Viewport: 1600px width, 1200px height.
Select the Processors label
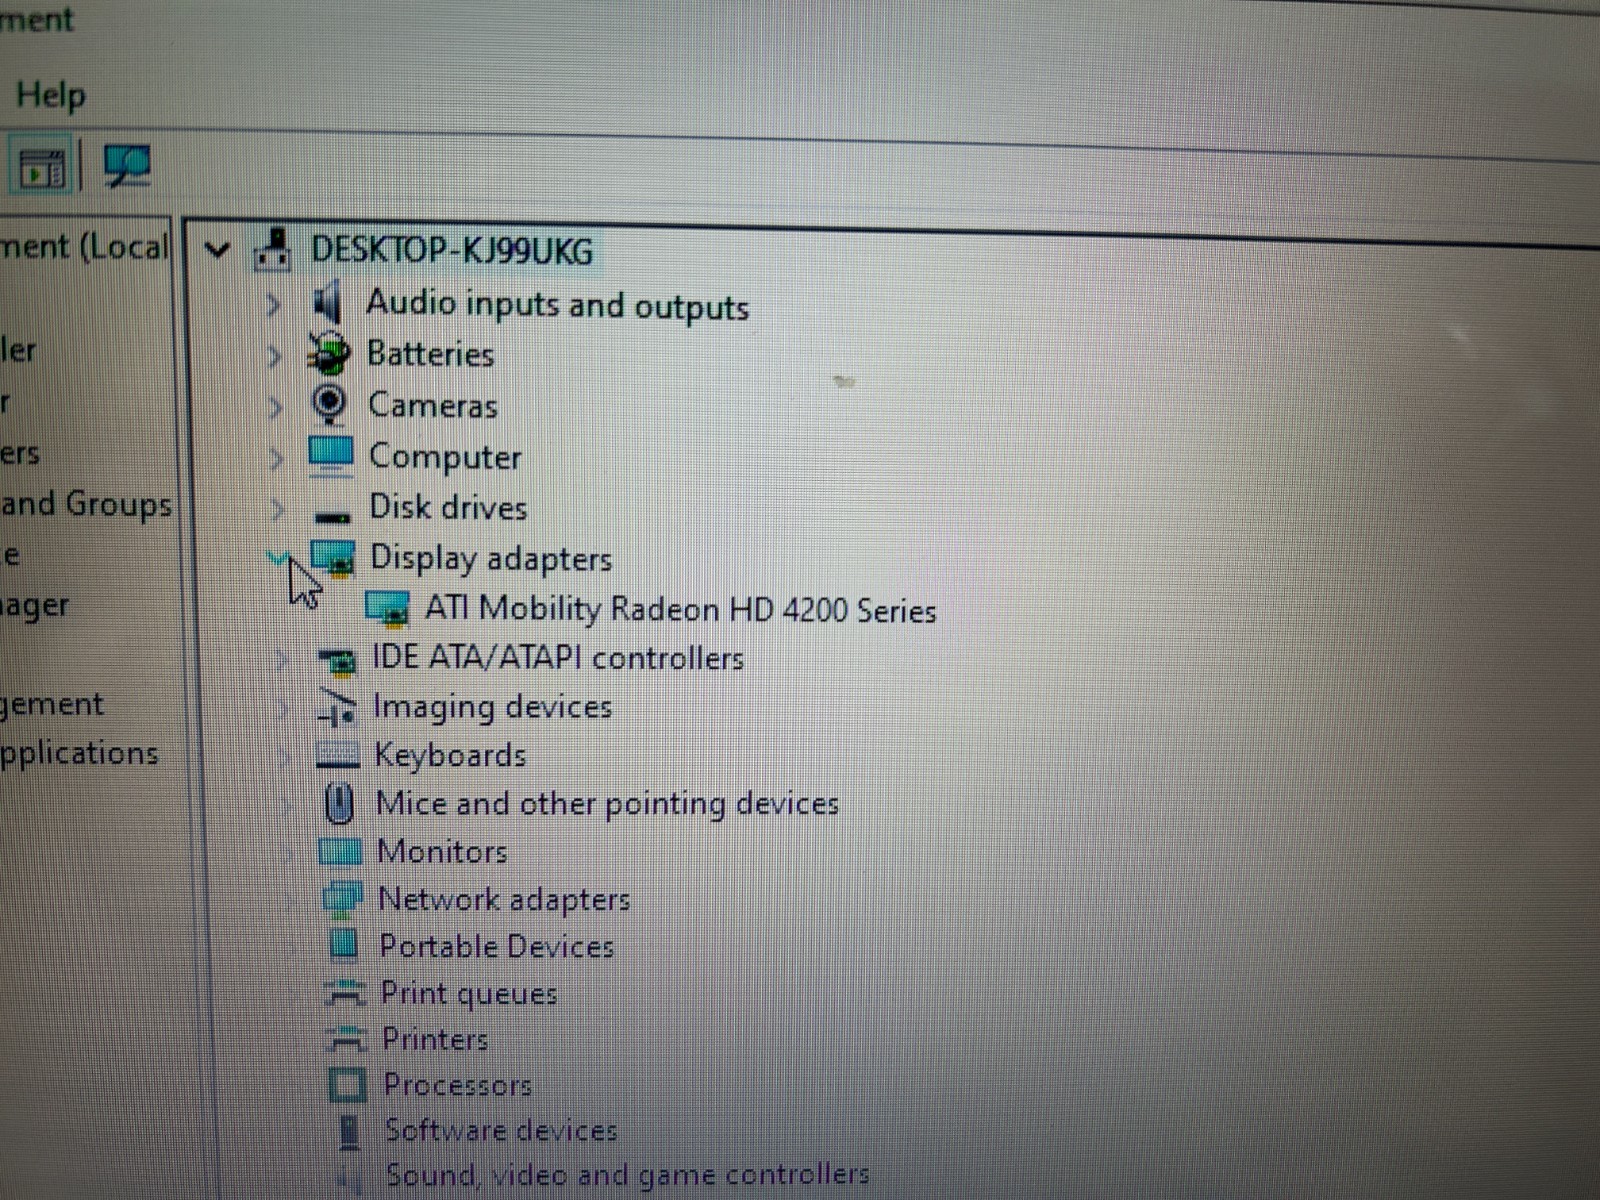coord(458,1085)
